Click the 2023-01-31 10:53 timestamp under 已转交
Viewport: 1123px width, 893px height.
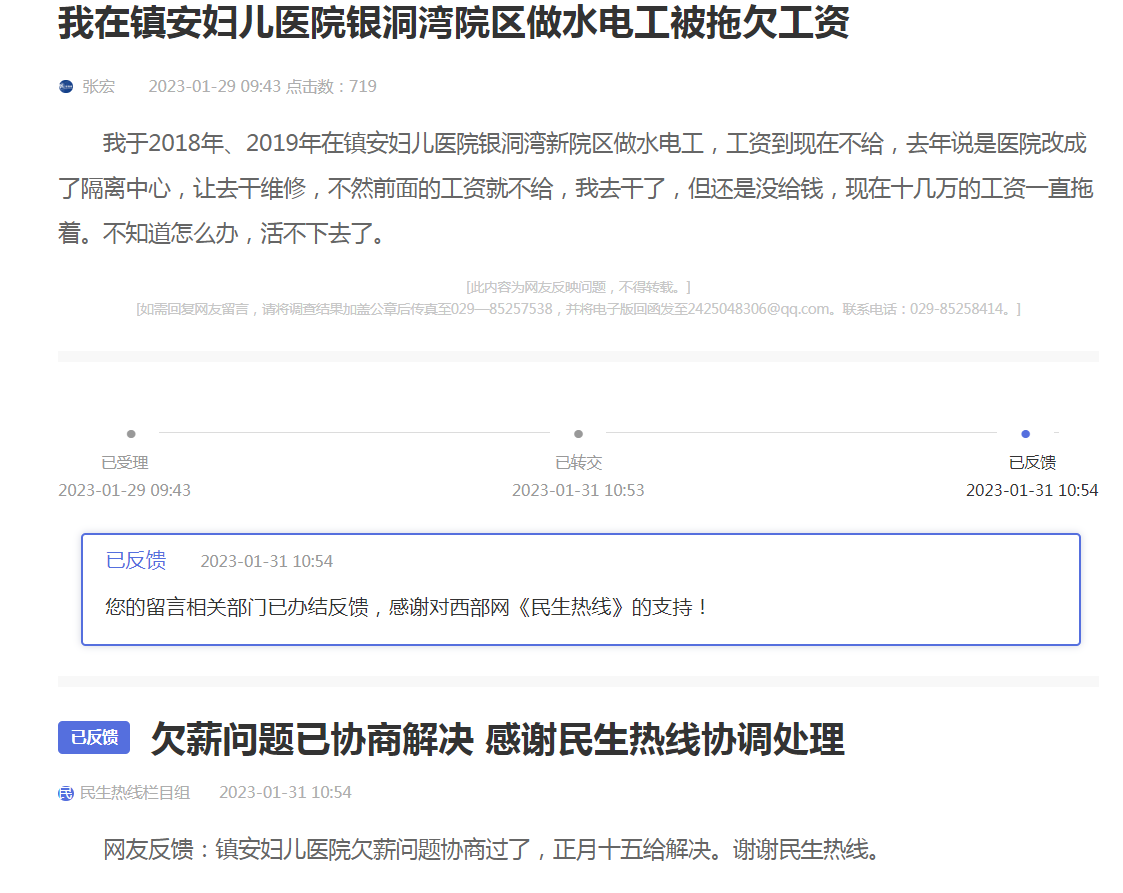pos(578,490)
